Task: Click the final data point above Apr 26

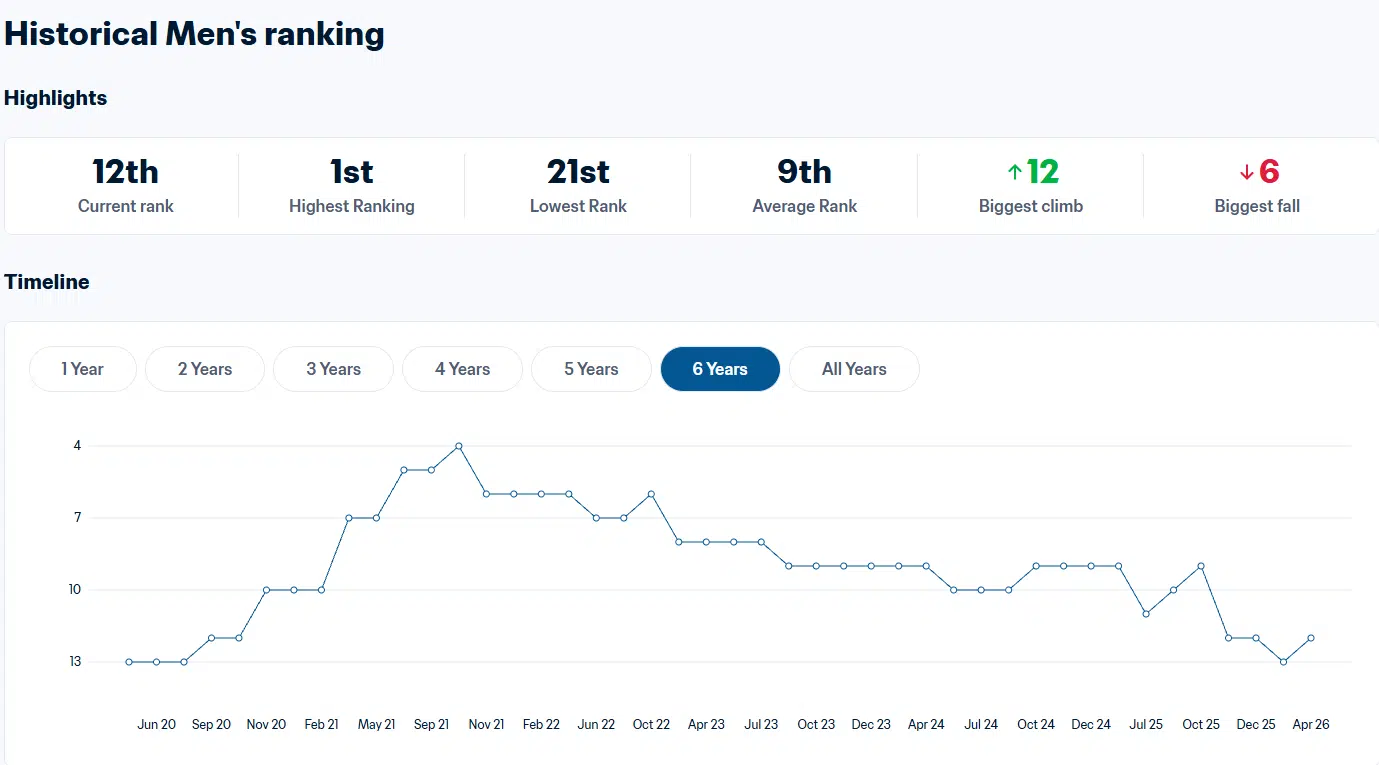Action: pyautogui.click(x=1311, y=638)
